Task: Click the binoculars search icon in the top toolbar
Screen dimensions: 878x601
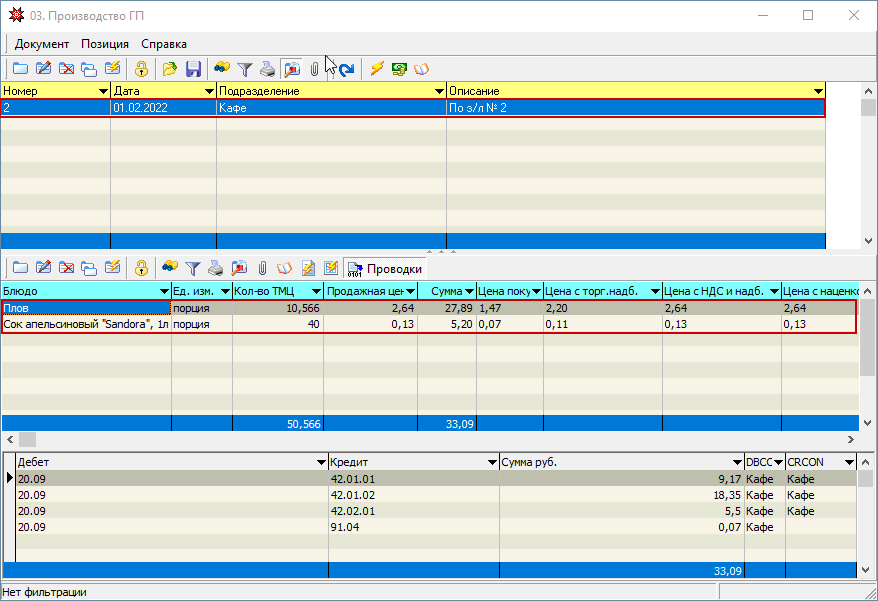Action: [x=221, y=69]
